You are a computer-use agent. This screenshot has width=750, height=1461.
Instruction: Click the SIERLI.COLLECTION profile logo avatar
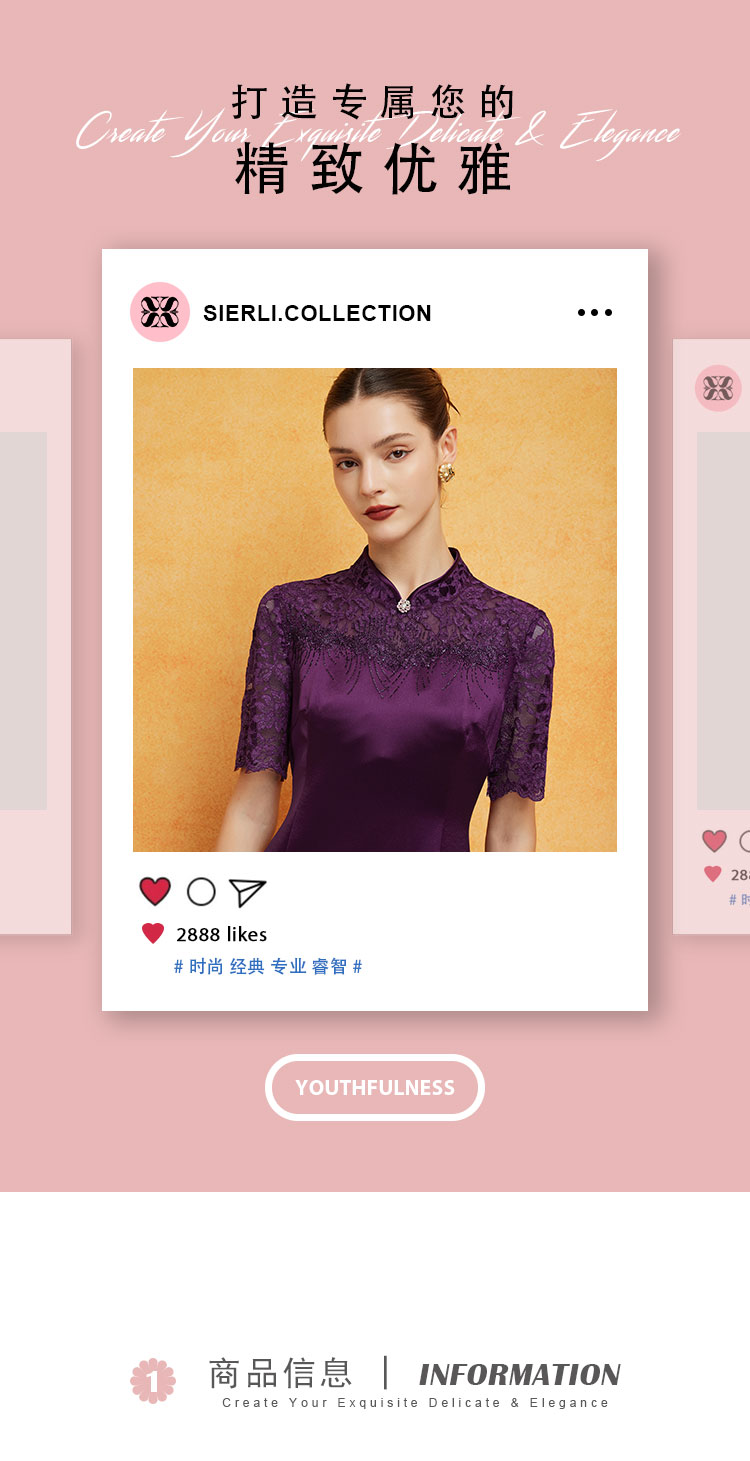tap(160, 312)
